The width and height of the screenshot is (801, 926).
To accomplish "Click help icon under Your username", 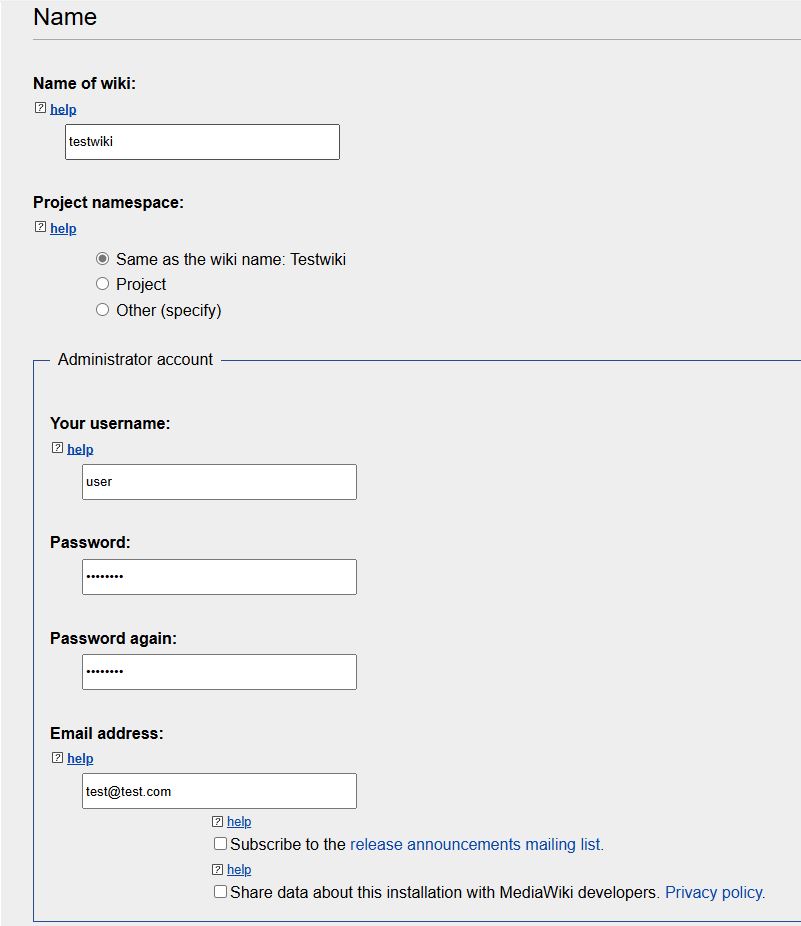I will pos(57,448).
